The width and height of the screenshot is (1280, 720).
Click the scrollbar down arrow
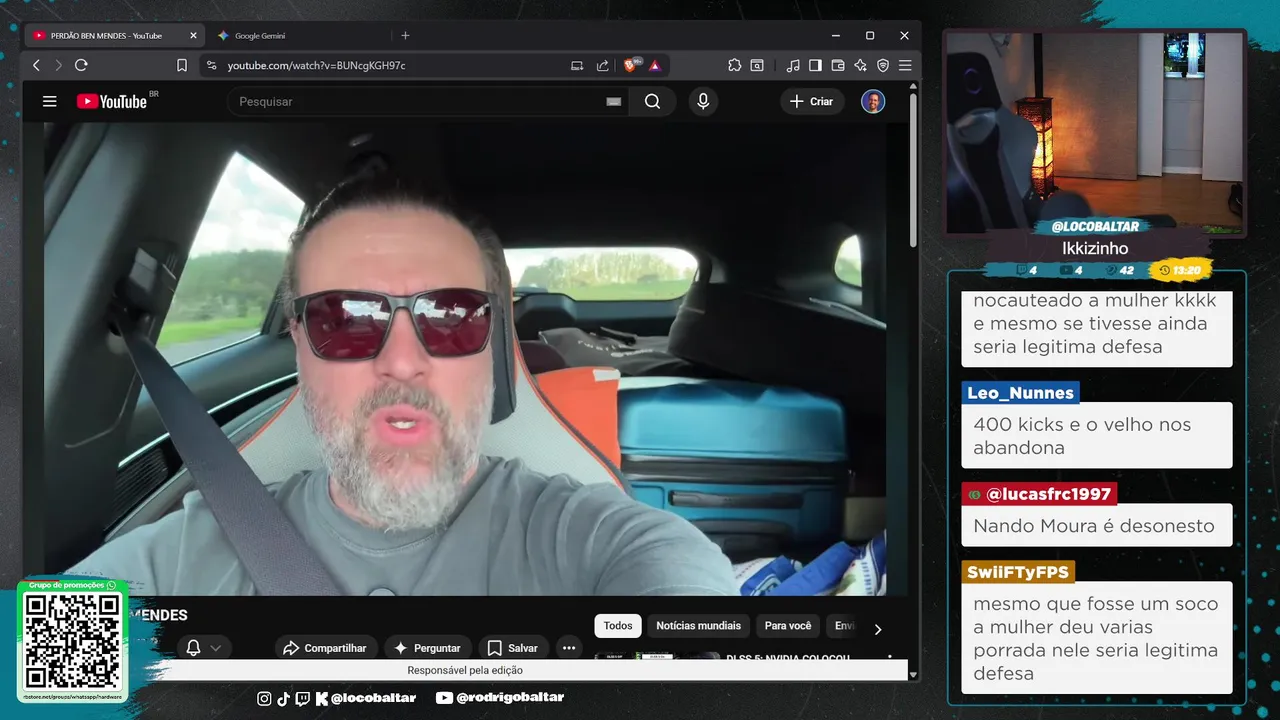point(913,675)
